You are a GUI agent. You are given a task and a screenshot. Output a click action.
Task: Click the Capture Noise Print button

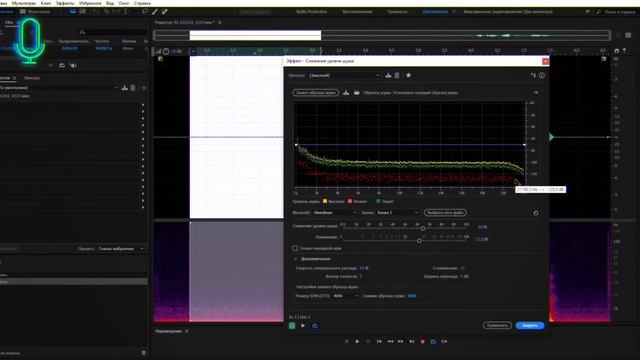316,93
